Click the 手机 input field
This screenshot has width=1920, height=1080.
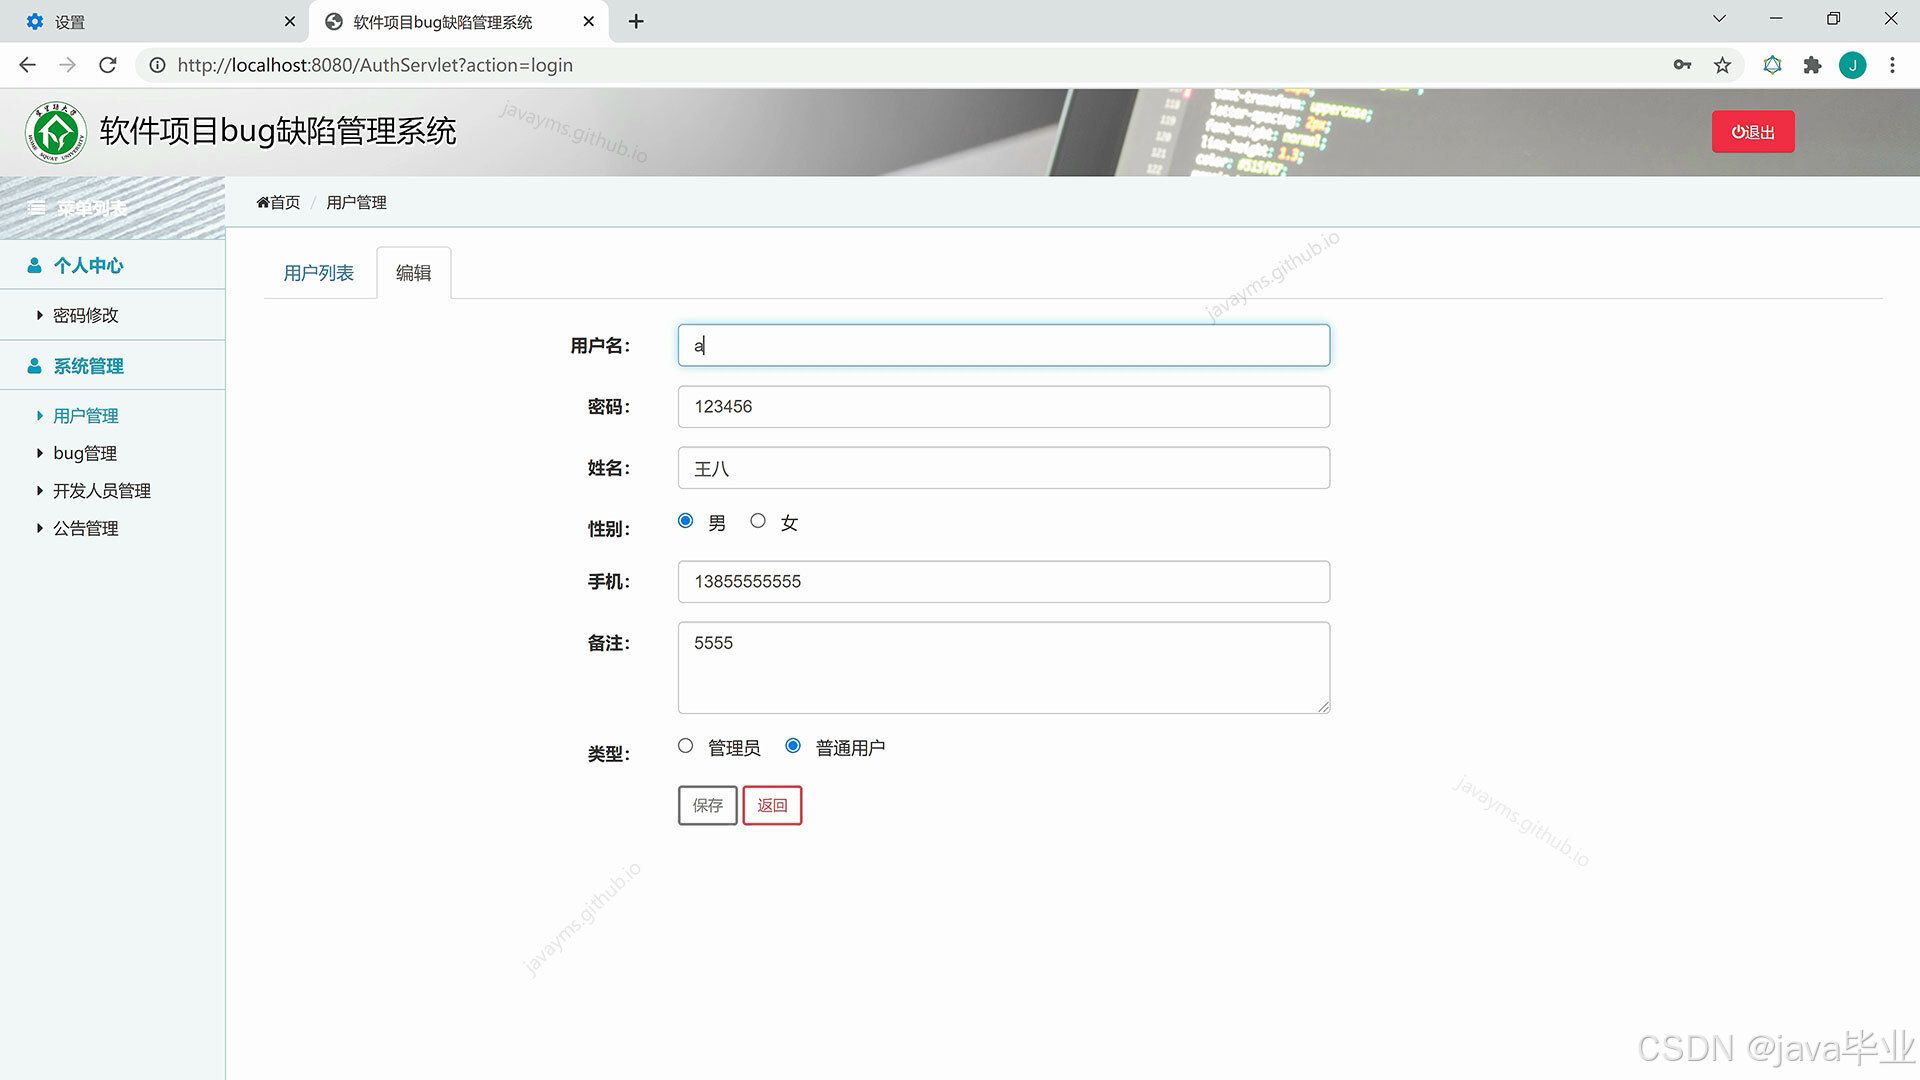1004,582
